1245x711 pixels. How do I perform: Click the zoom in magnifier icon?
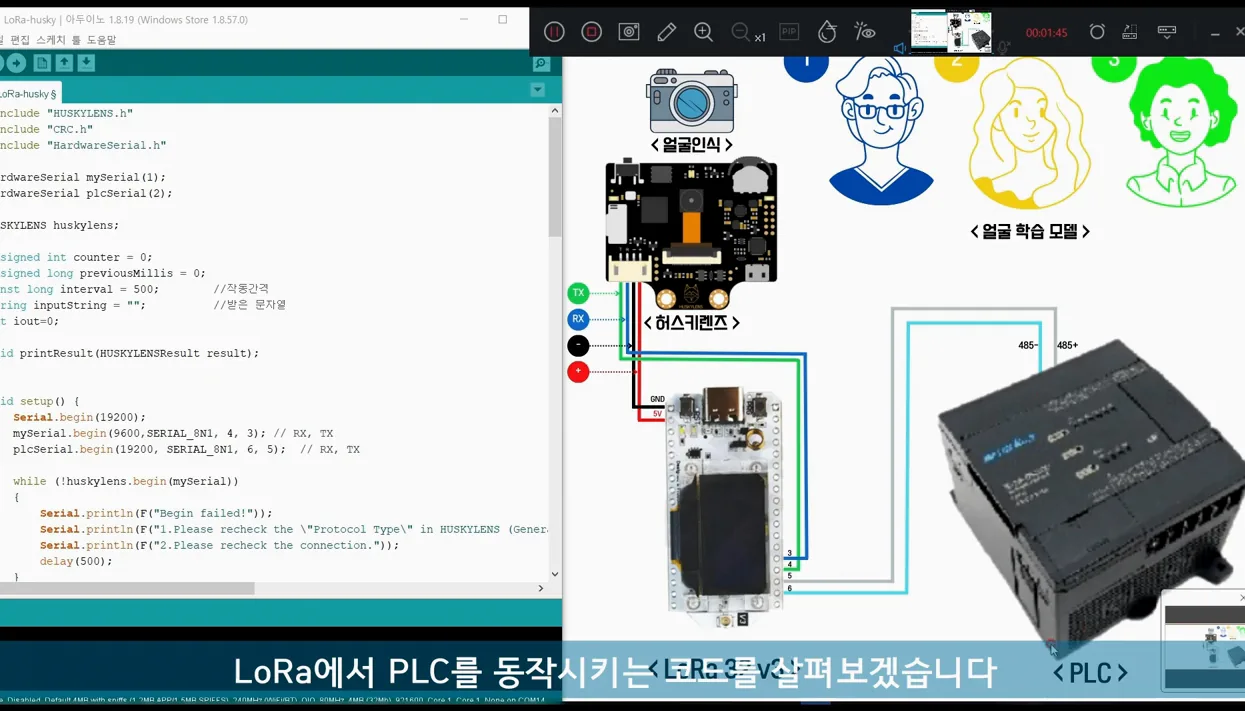click(x=703, y=32)
